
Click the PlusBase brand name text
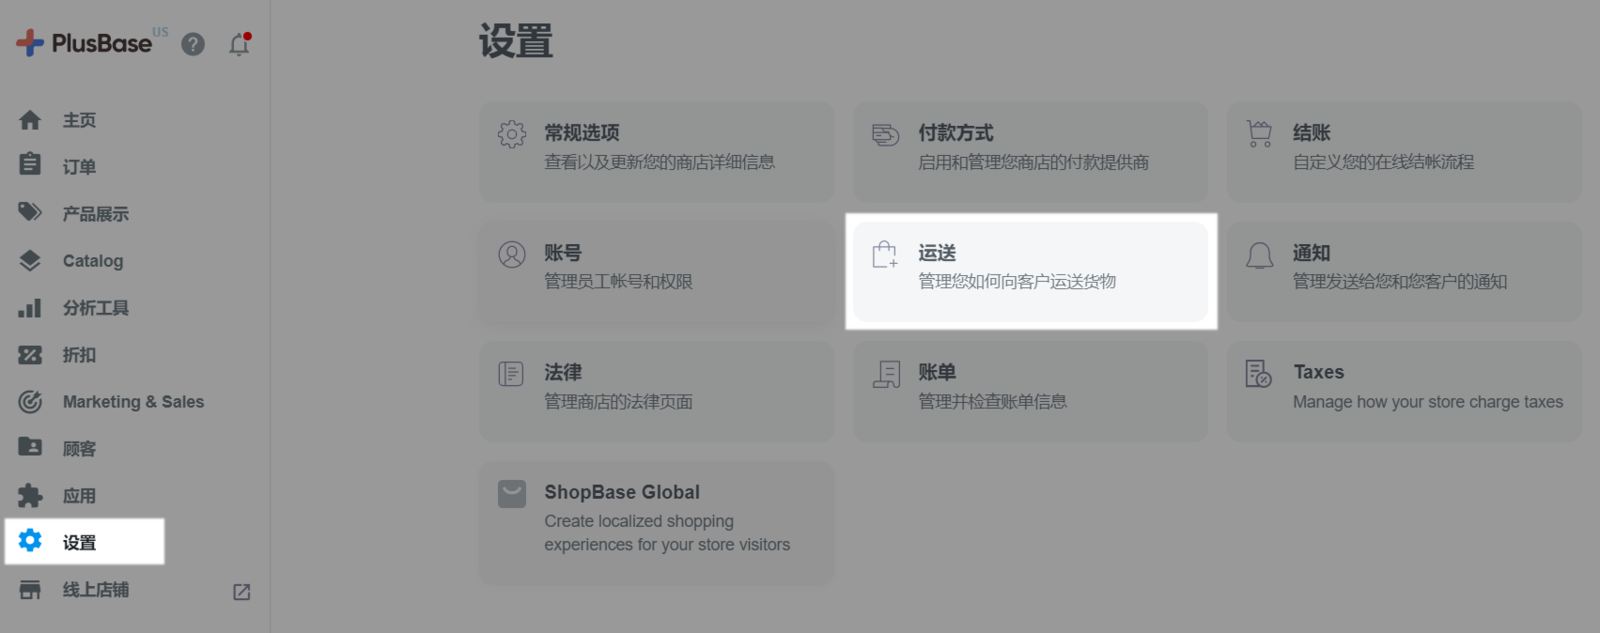(102, 43)
